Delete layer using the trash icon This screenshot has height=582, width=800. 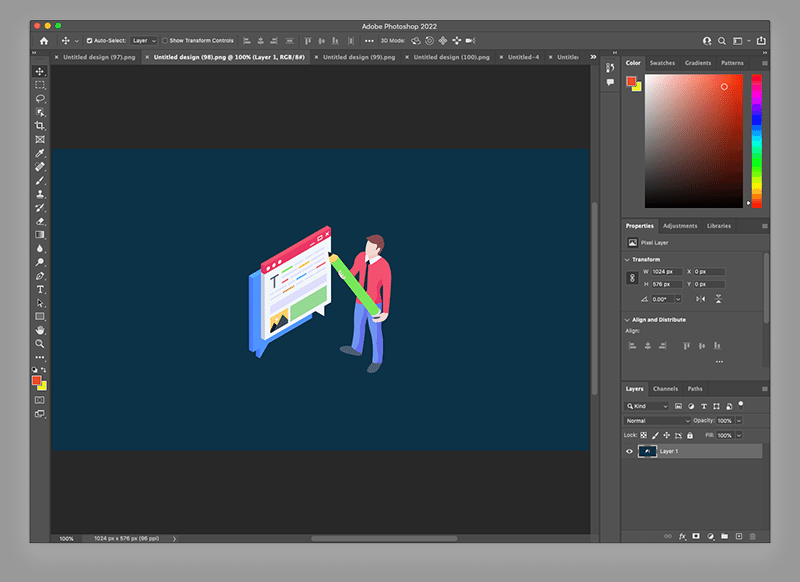pos(754,537)
